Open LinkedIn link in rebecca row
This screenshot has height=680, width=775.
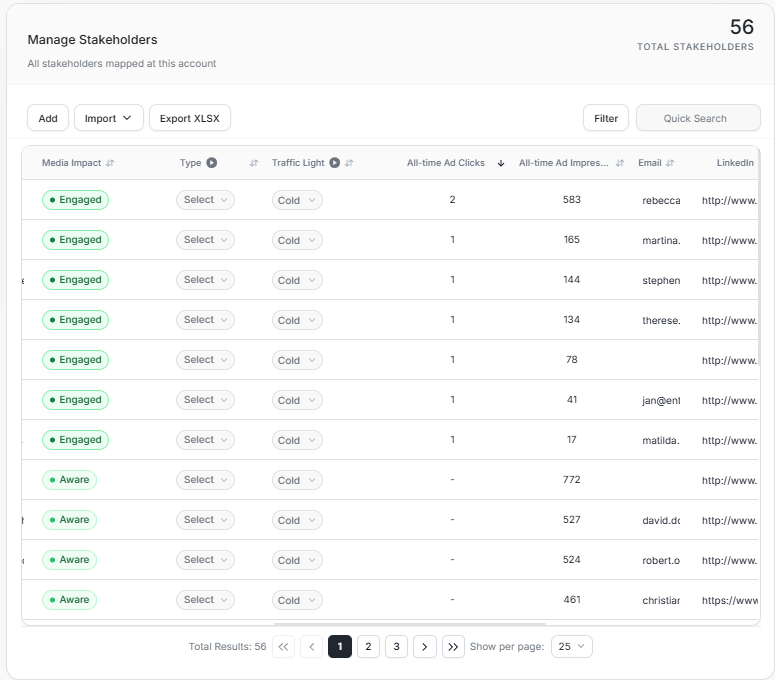tap(730, 200)
